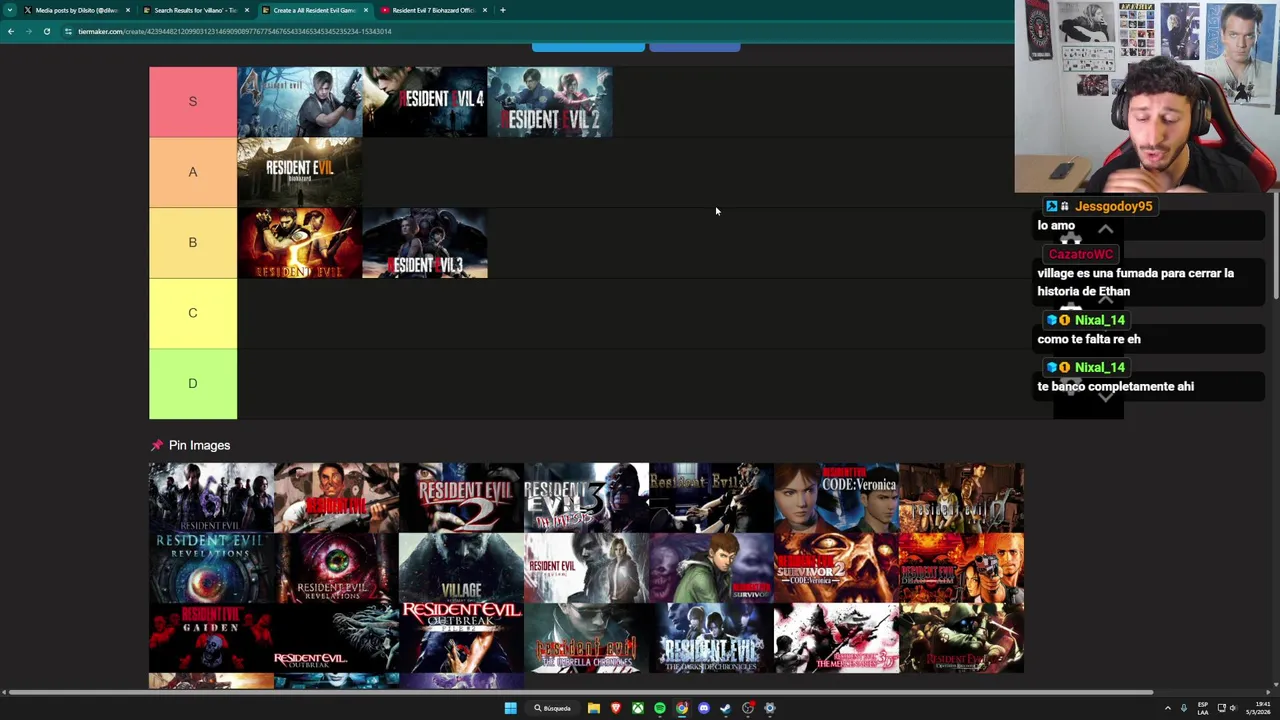Pick the original Resident Evil 2 cover
This screenshot has height=720, width=1280.
[461, 497]
